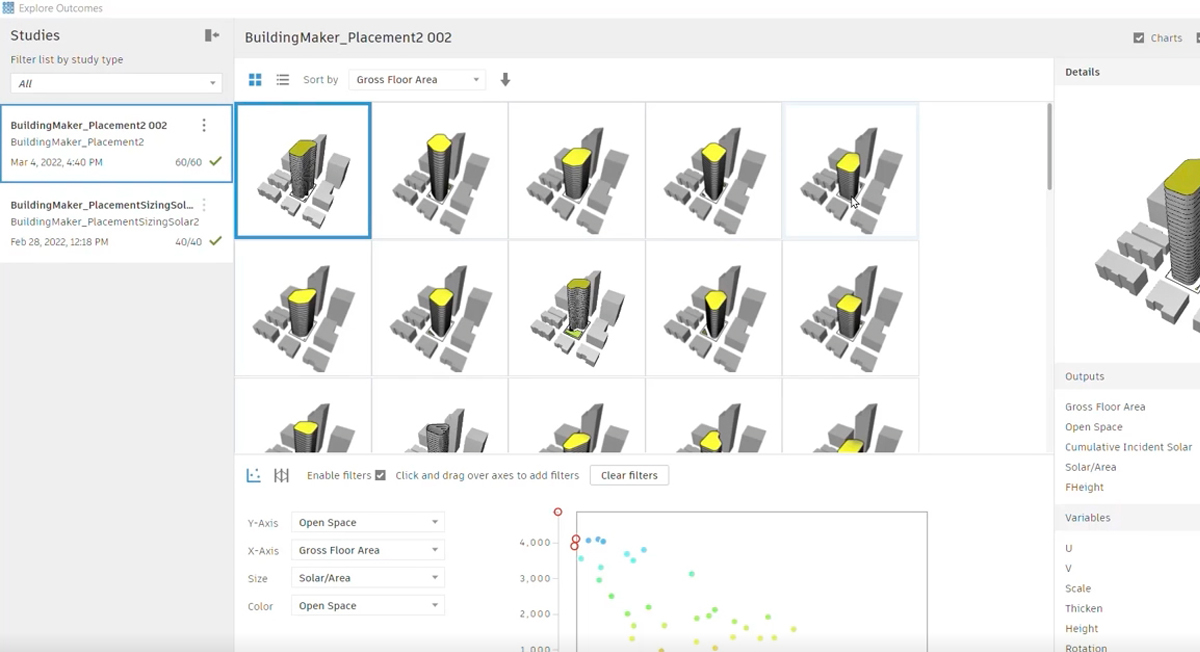Select the BuildingMaker_Placement2 002 study

coord(116,143)
